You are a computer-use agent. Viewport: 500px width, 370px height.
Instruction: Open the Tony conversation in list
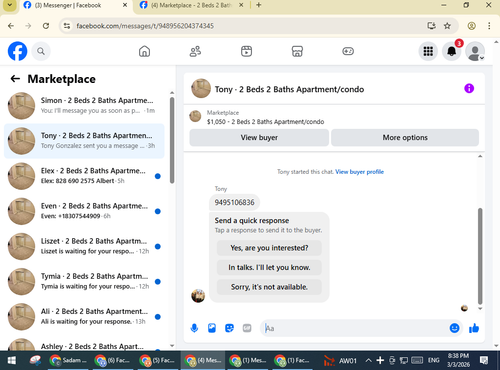coord(84,141)
